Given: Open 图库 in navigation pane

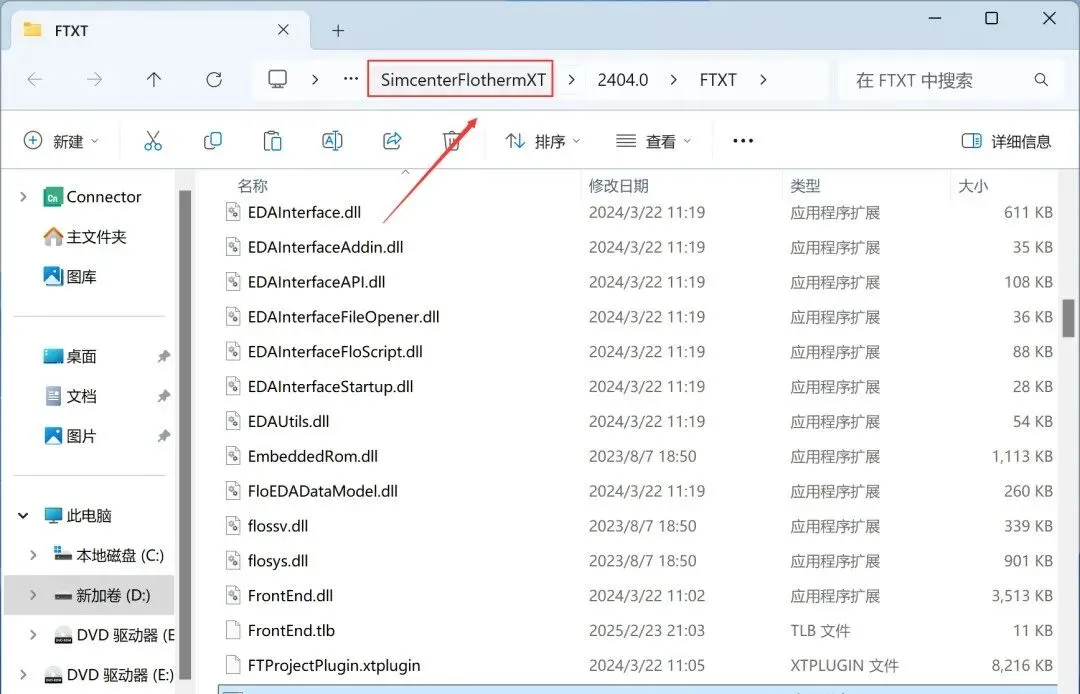Looking at the screenshot, I should tap(70, 277).
